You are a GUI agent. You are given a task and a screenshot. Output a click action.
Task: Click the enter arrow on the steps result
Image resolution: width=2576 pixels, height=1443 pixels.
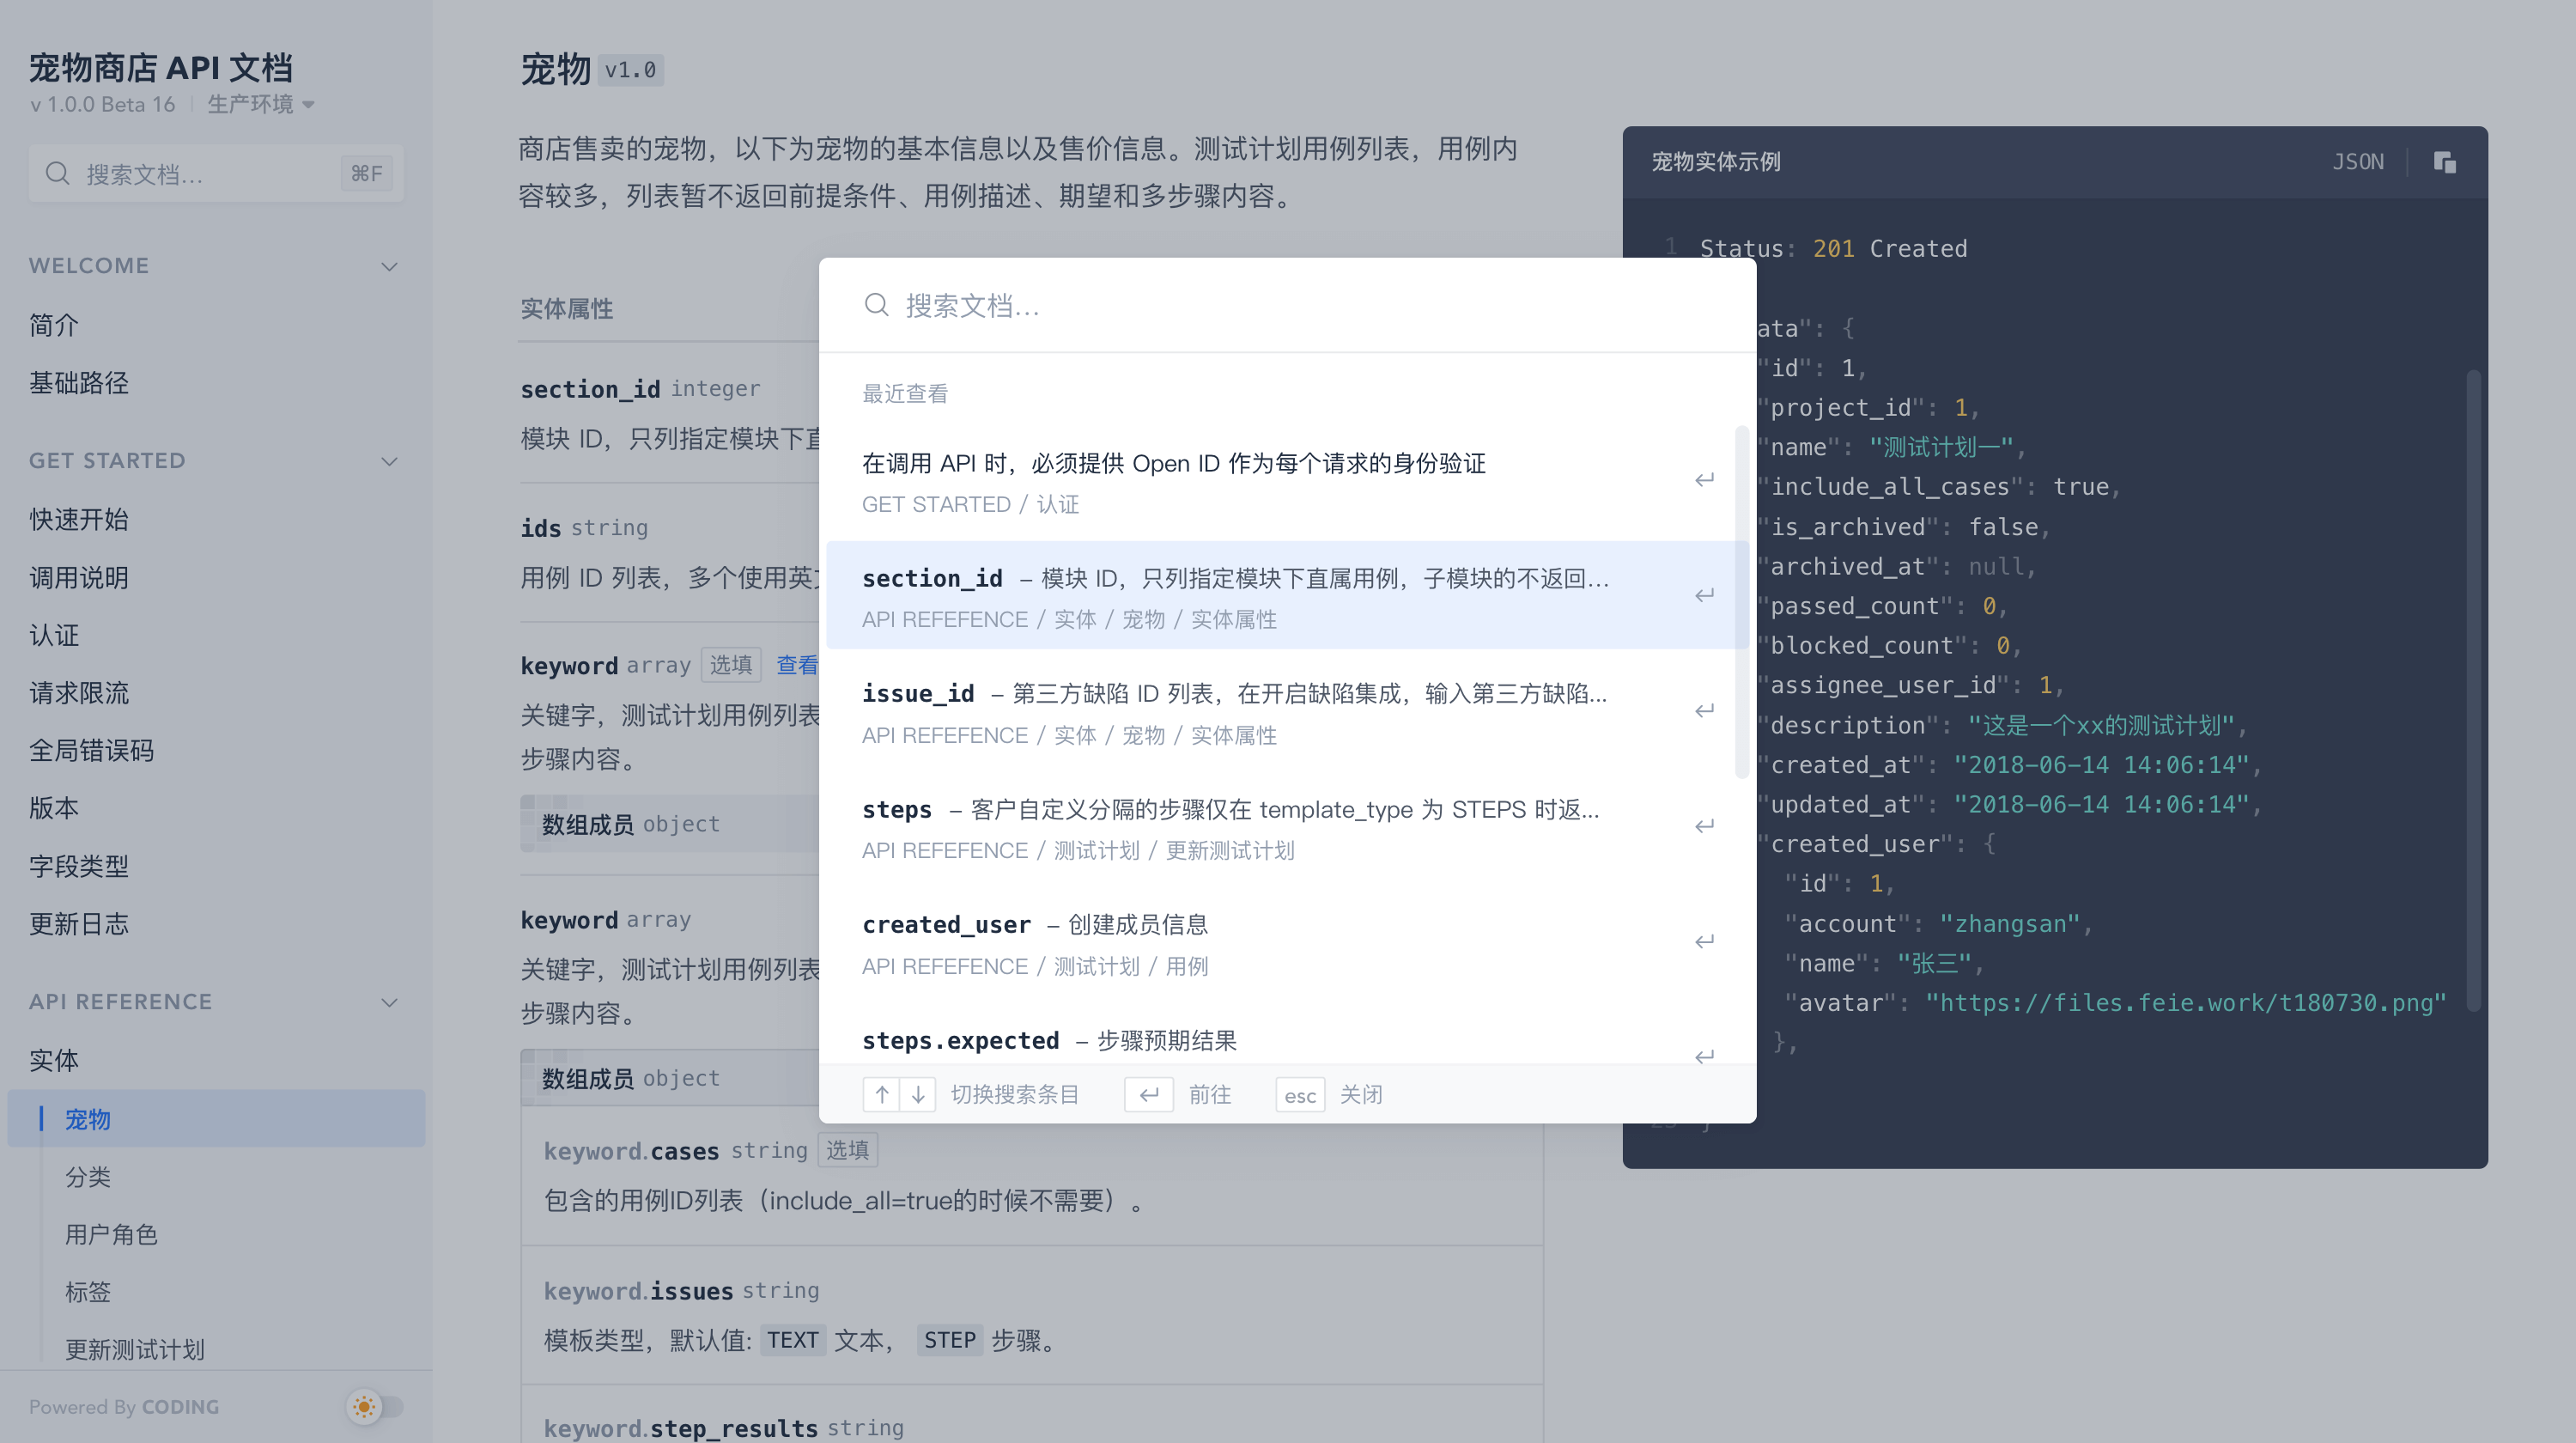click(1704, 826)
